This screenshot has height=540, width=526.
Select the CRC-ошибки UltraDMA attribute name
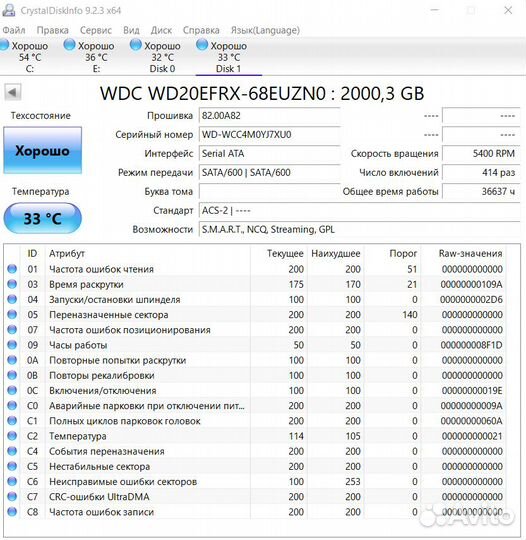99,497
